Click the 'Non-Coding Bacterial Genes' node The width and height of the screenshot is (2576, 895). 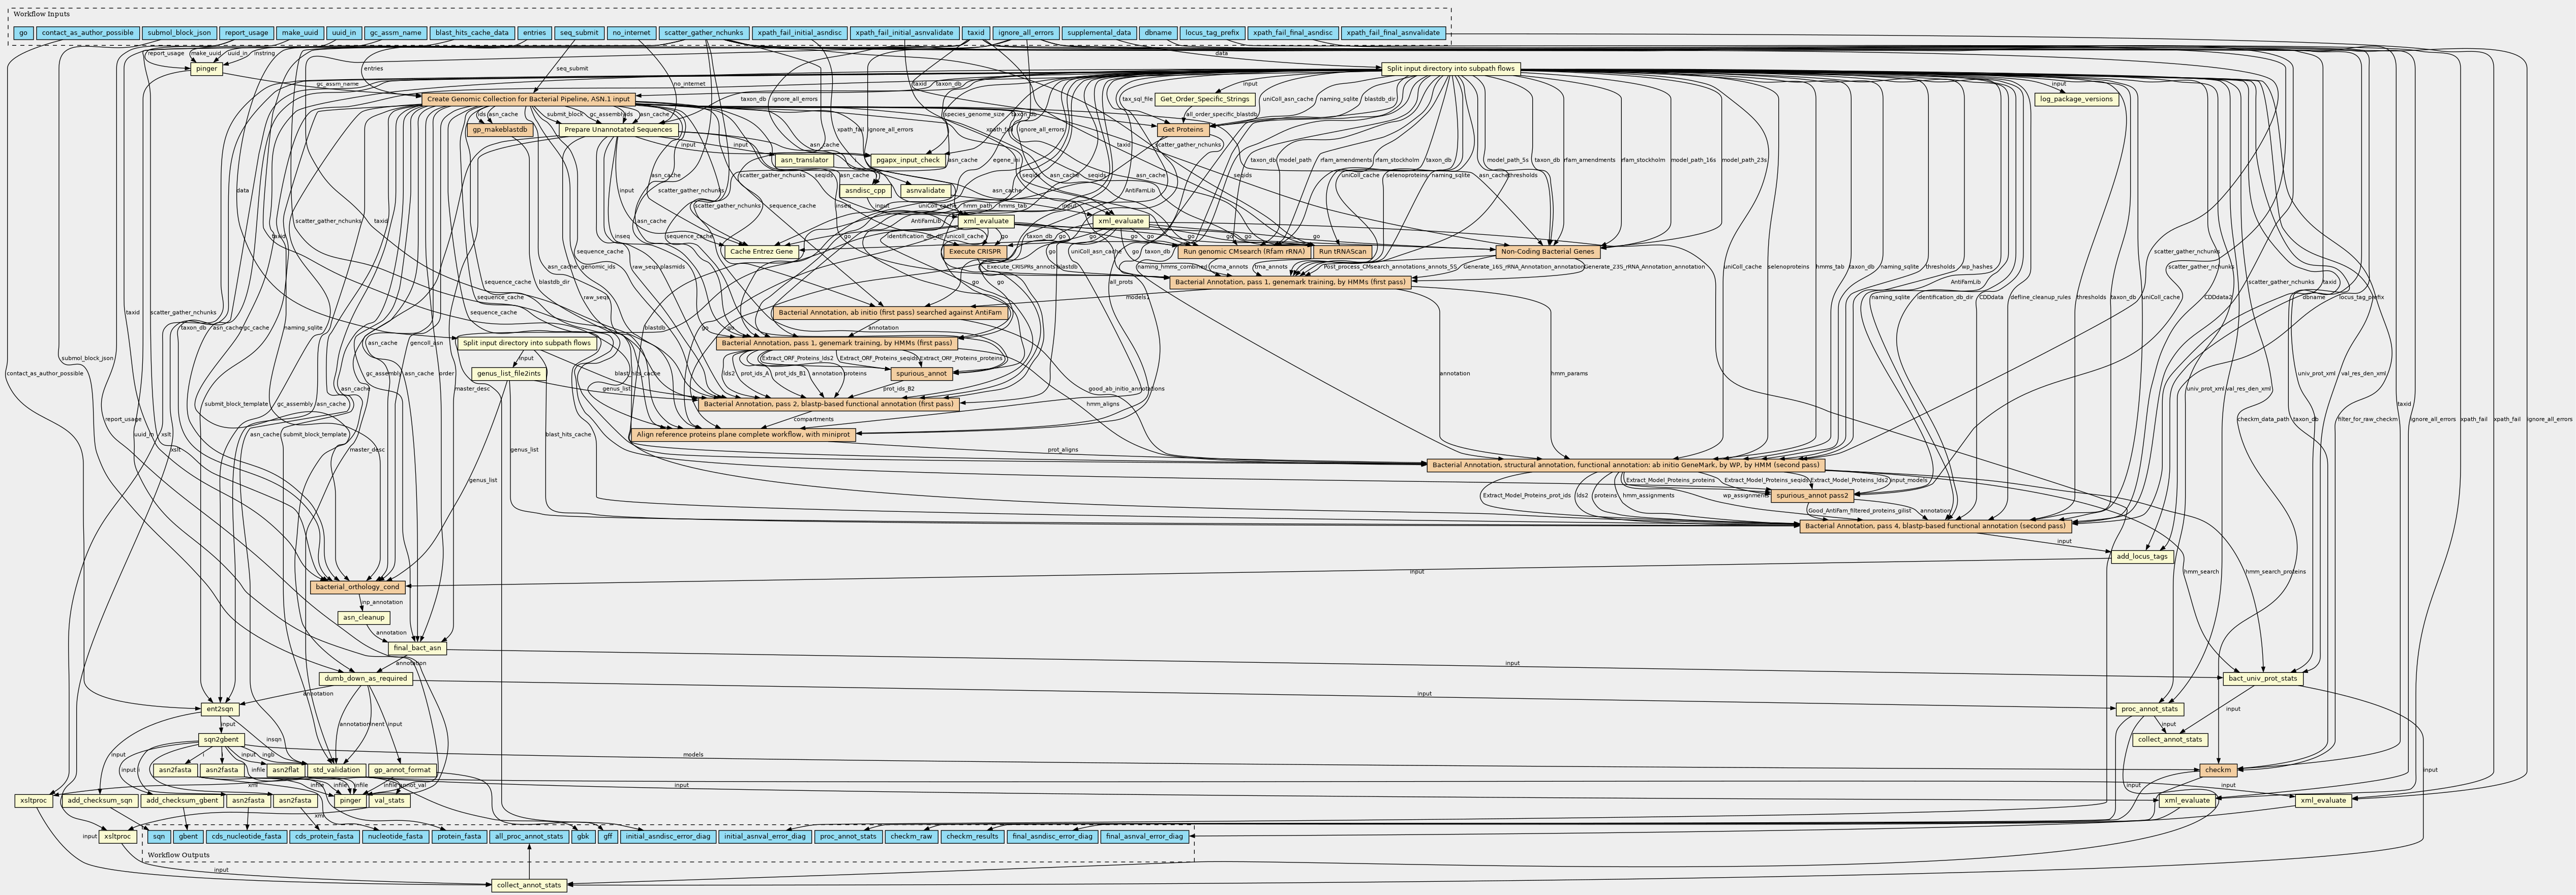click(x=1547, y=252)
